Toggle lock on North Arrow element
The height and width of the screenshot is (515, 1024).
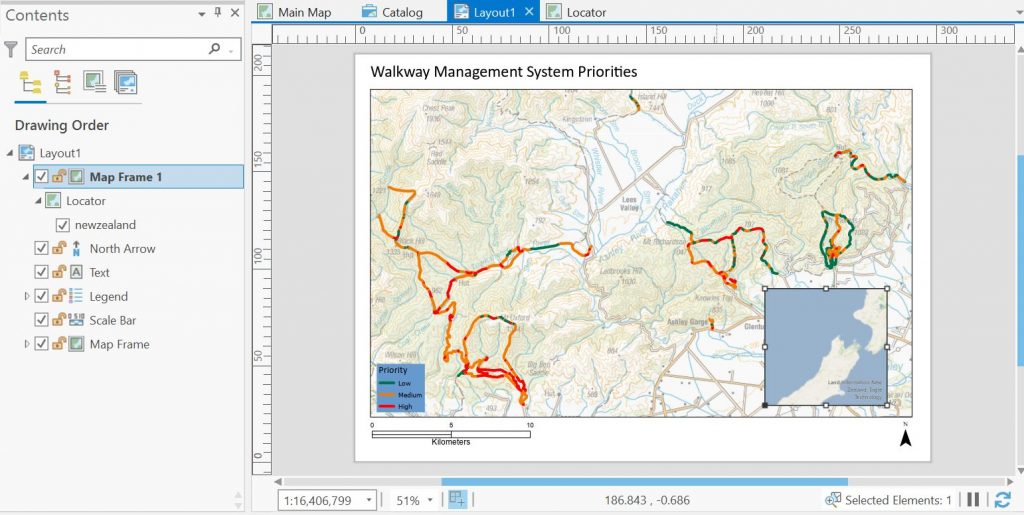[59, 248]
